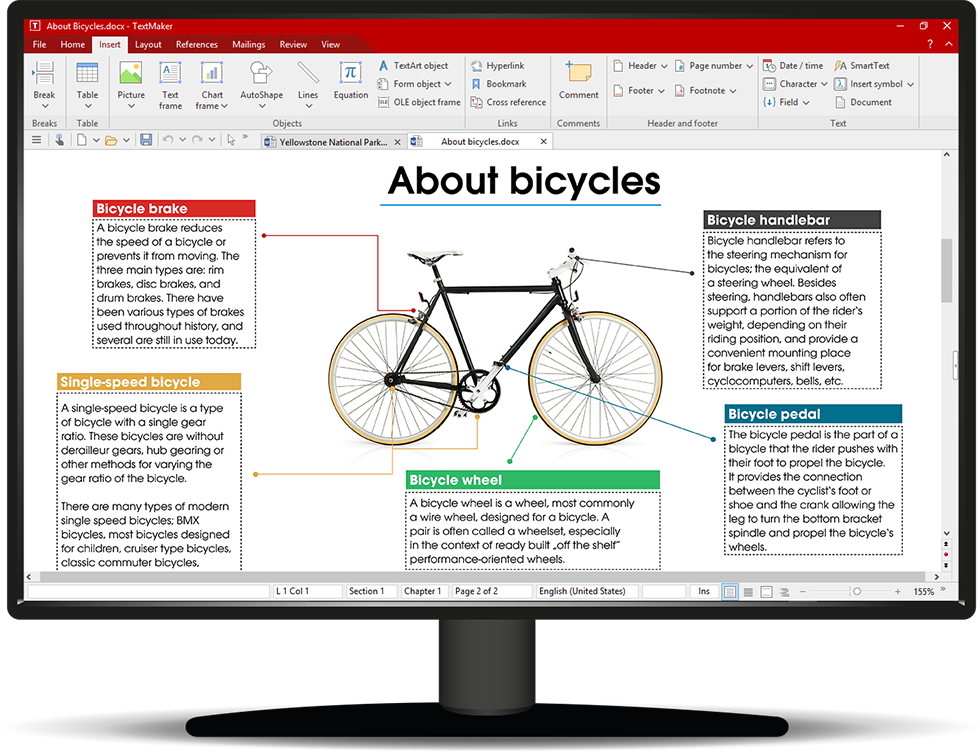Insert a TextArt object

coord(413,66)
